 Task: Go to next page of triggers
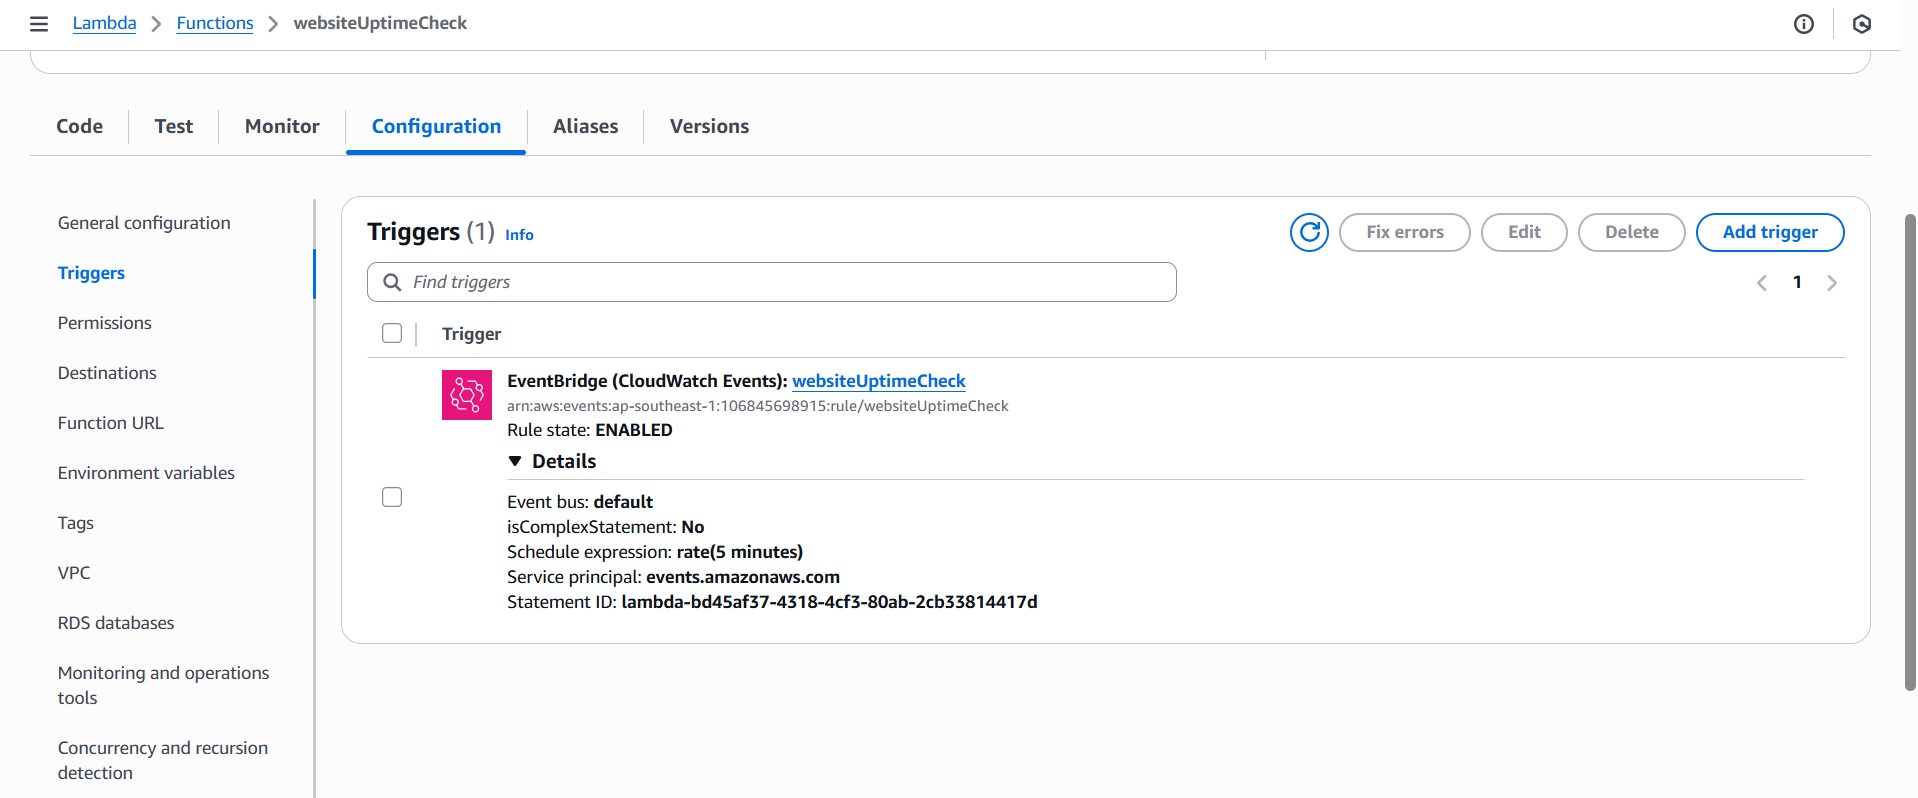click(x=1832, y=283)
